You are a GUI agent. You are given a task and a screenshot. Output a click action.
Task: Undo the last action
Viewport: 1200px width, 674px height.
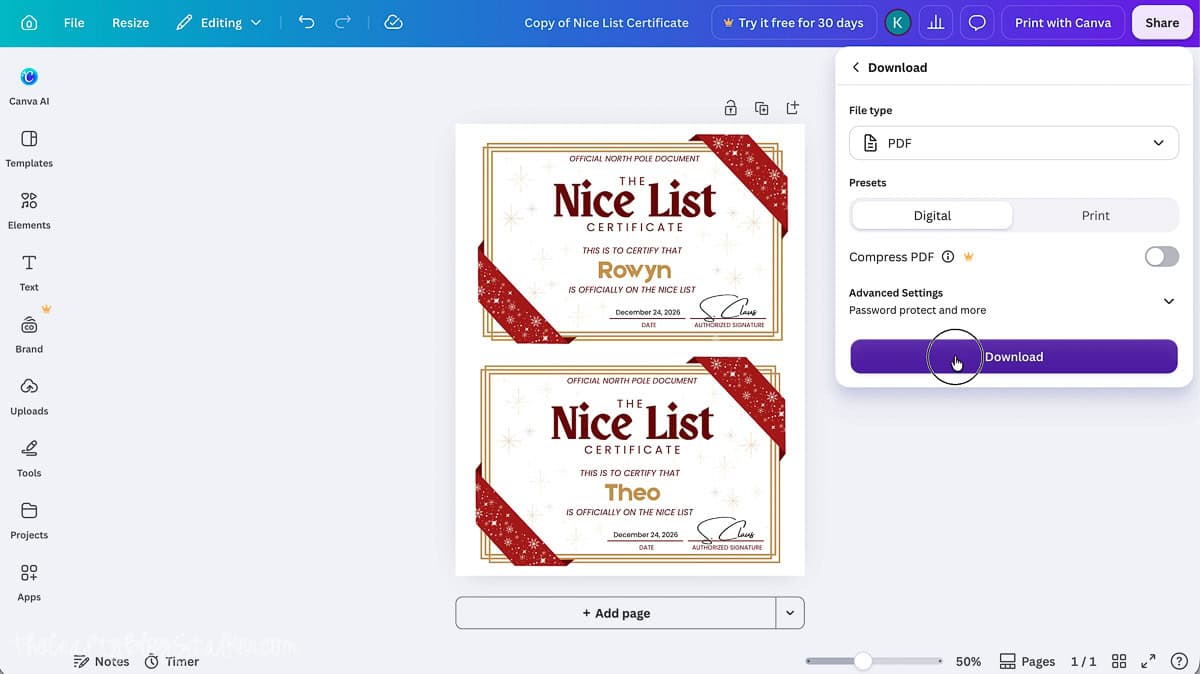click(x=306, y=22)
